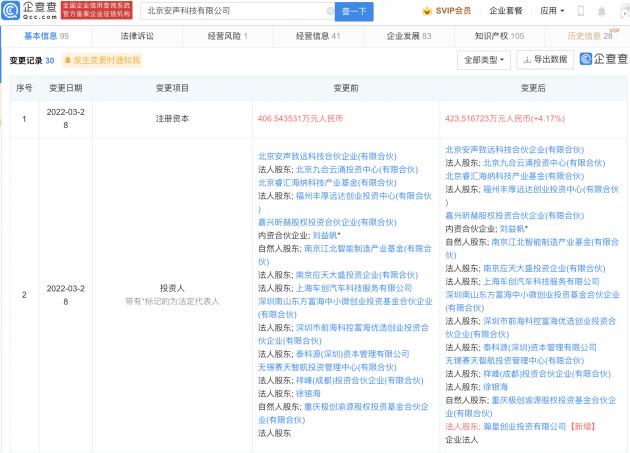This screenshot has height=453, width=630.
Task: Click the 查一下 search button
Action: pos(354,11)
